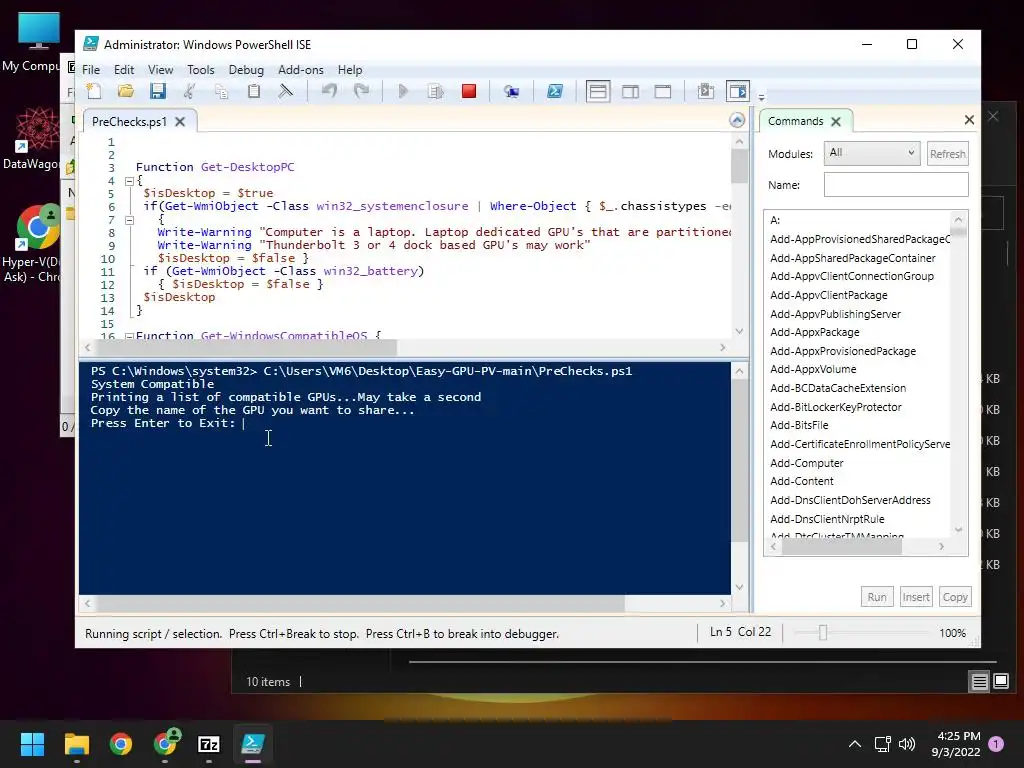Select Add-BitLockerKeyProtector command

835,407
